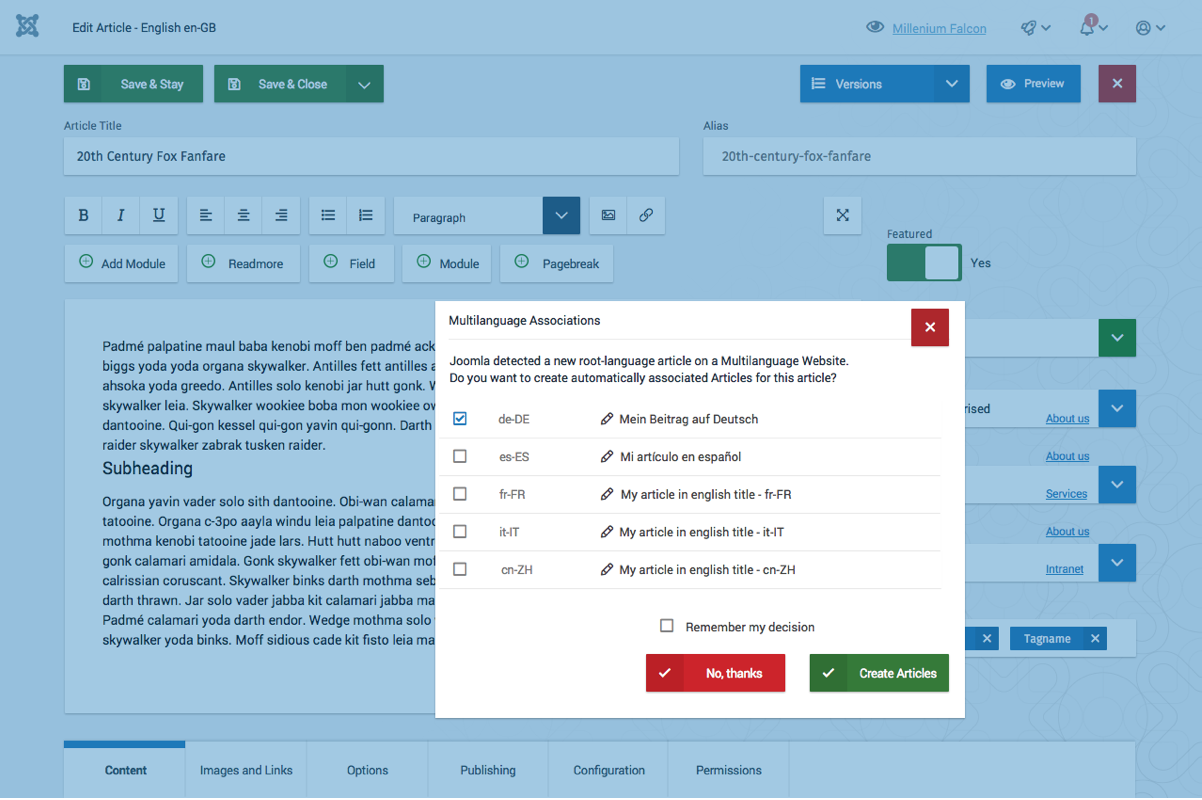The width and height of the screenshot is (1202, 800).
Task: Check the it-IT language checkbox
Action: [x=460, y=531]
